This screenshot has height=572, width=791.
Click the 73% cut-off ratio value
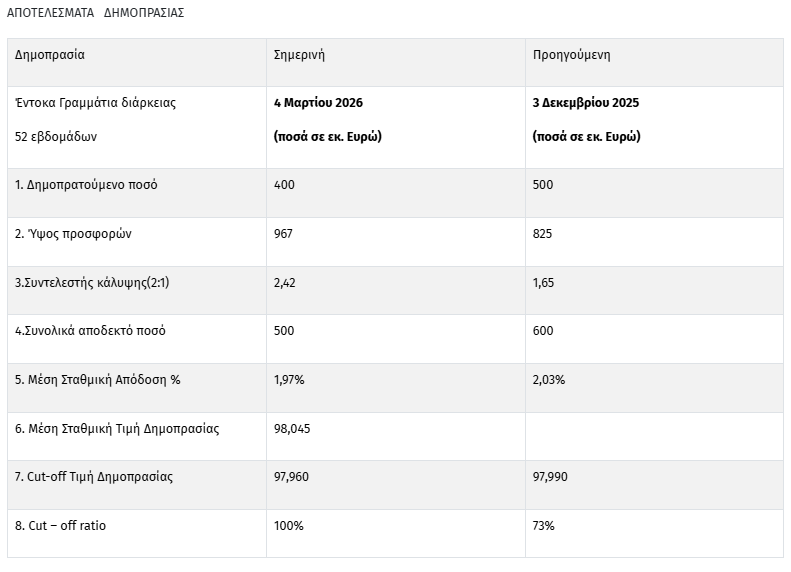pos(544,526)
